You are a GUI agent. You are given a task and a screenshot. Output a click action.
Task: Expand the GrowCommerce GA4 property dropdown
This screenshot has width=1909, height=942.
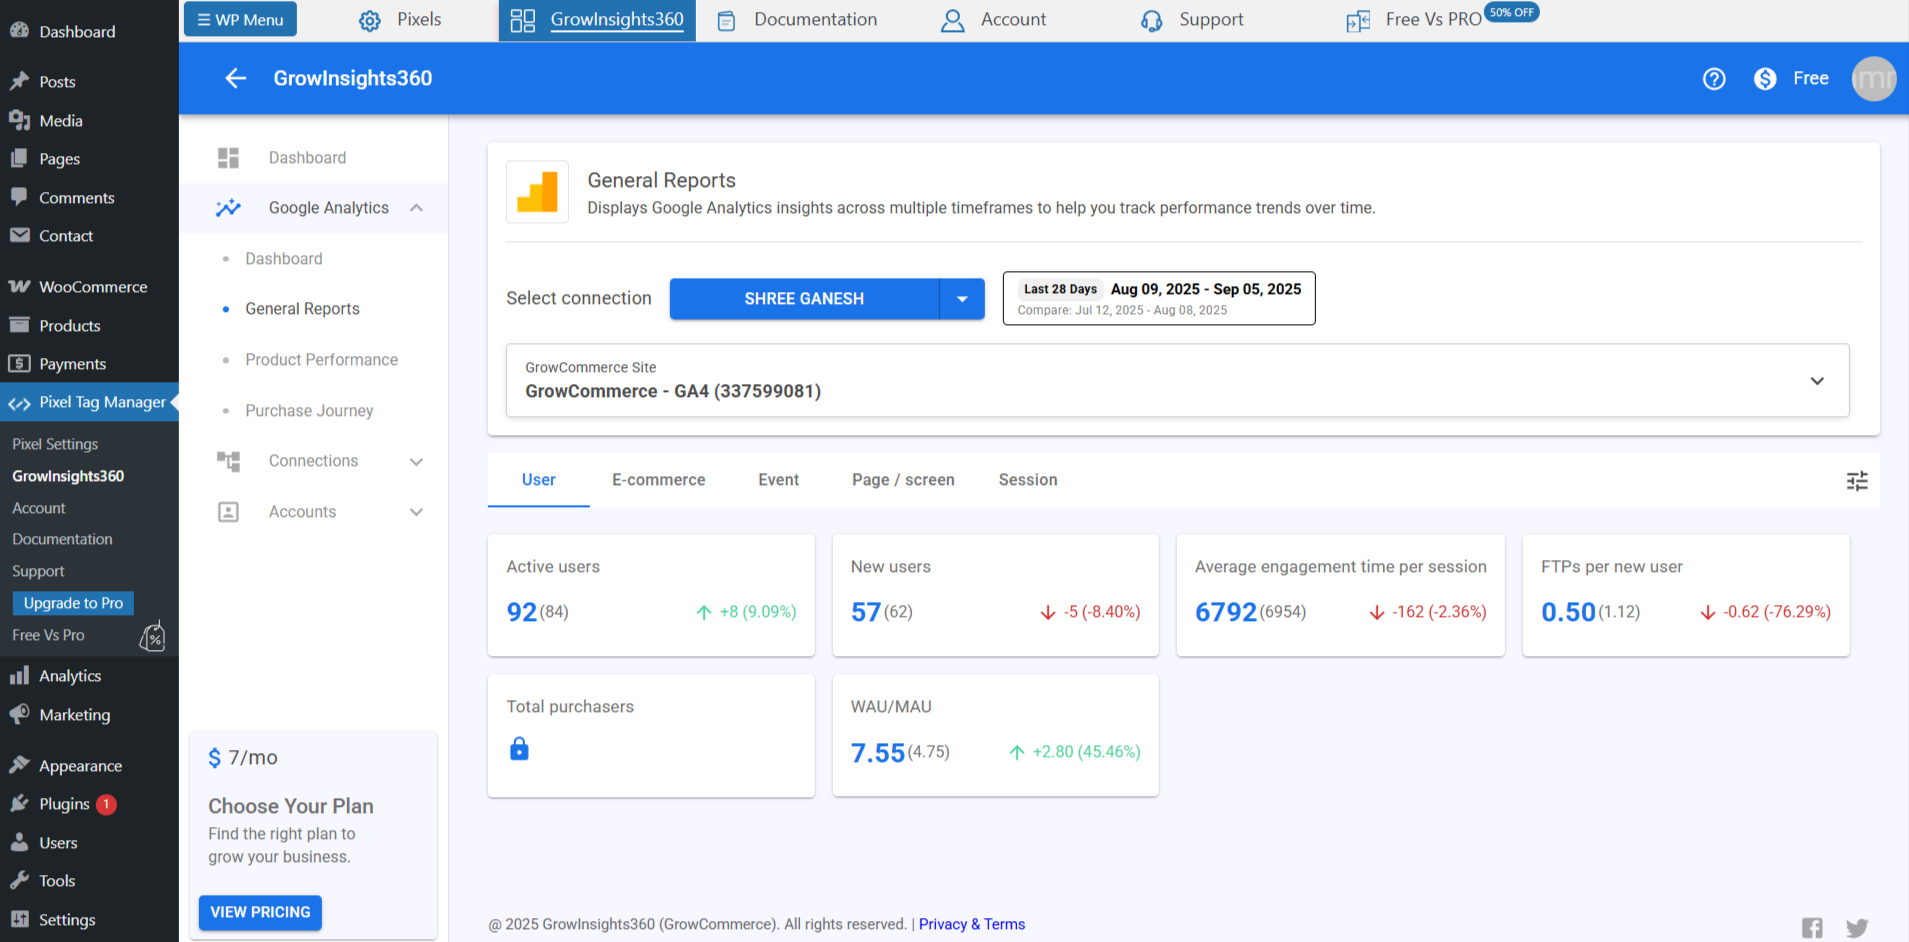click(1816, 381)
